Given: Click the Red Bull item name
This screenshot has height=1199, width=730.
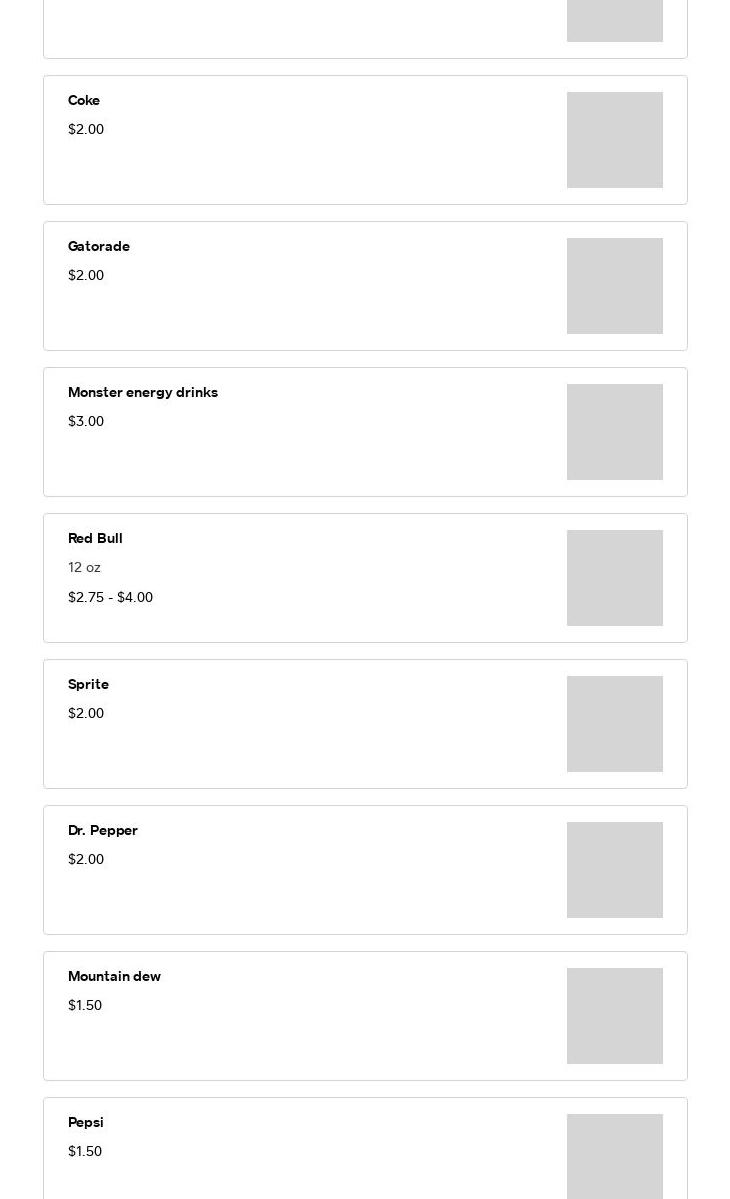Looking at the screenshot, I should [95, 539].
